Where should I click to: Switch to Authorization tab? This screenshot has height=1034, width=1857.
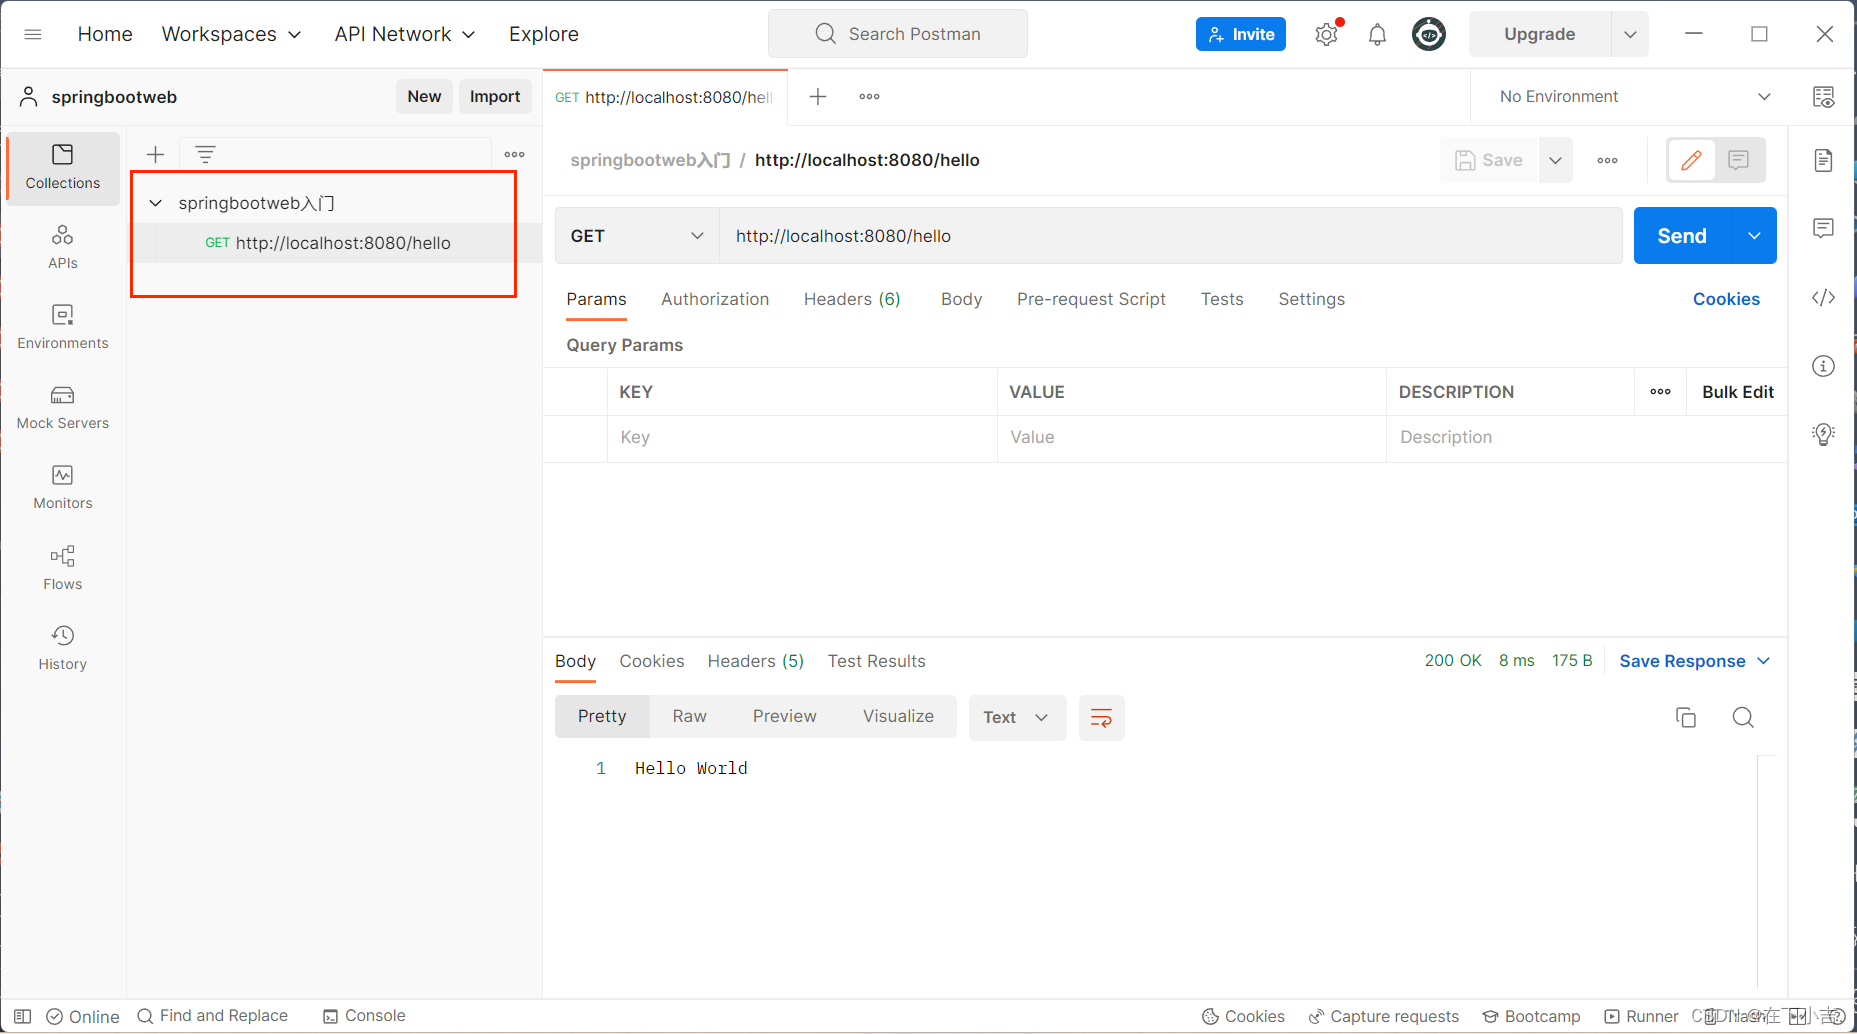pyautogui.click(x=715, y=299)
